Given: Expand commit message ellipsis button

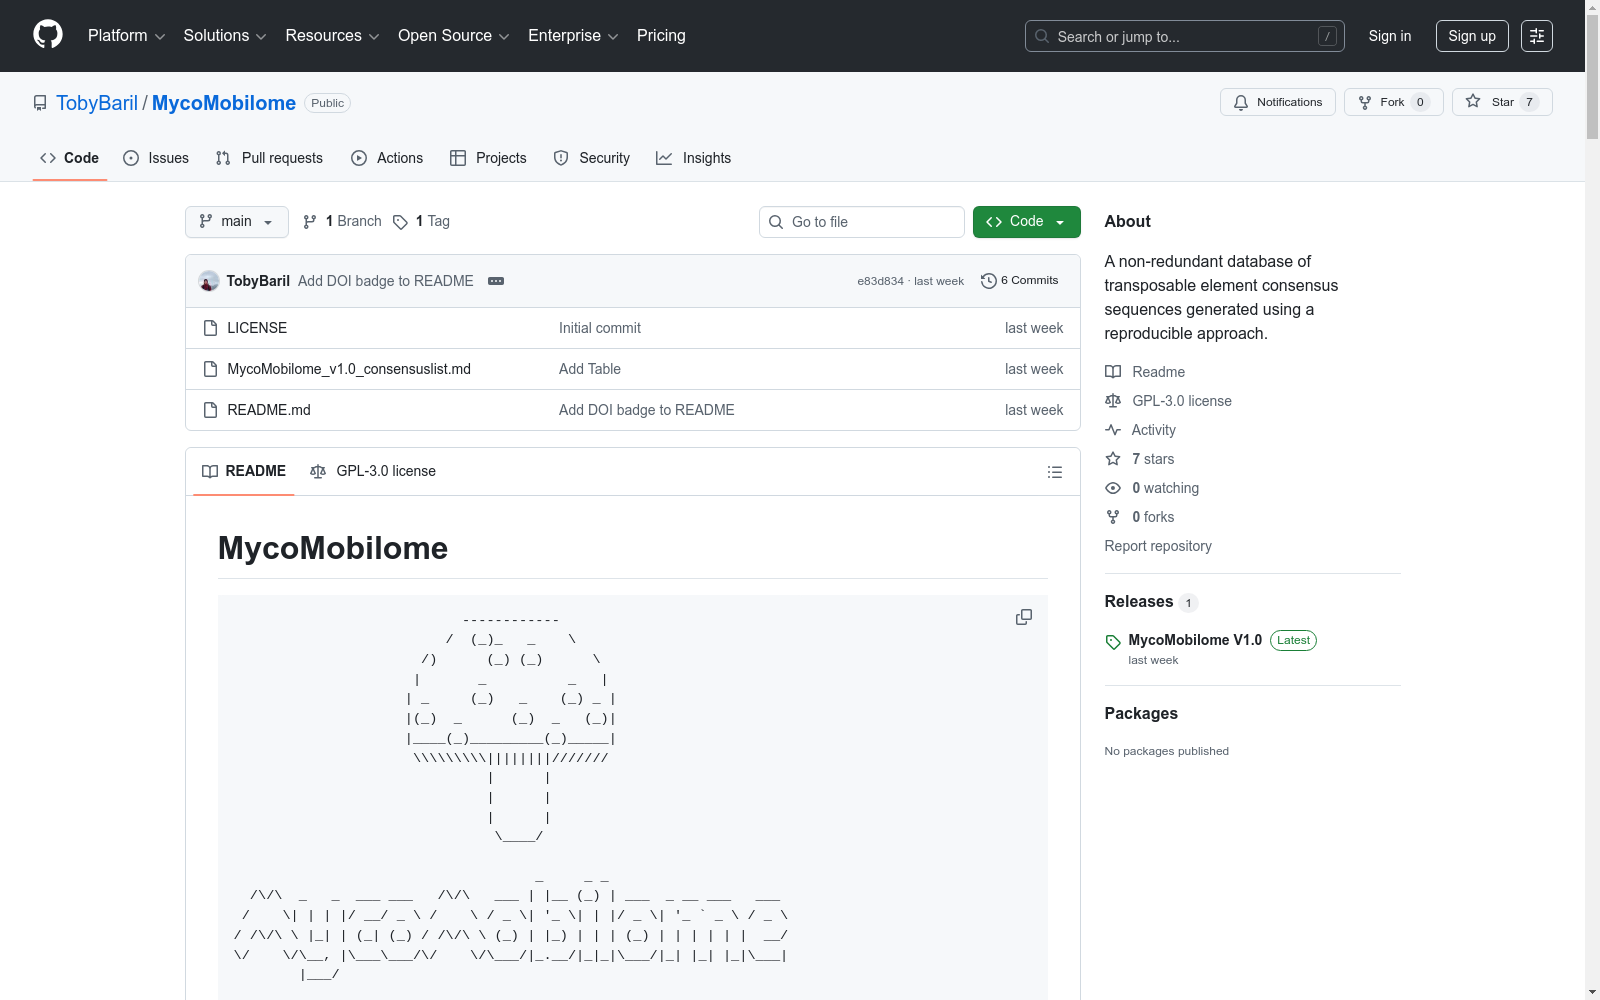Looking at the screenshot, I should click(496, 281).
